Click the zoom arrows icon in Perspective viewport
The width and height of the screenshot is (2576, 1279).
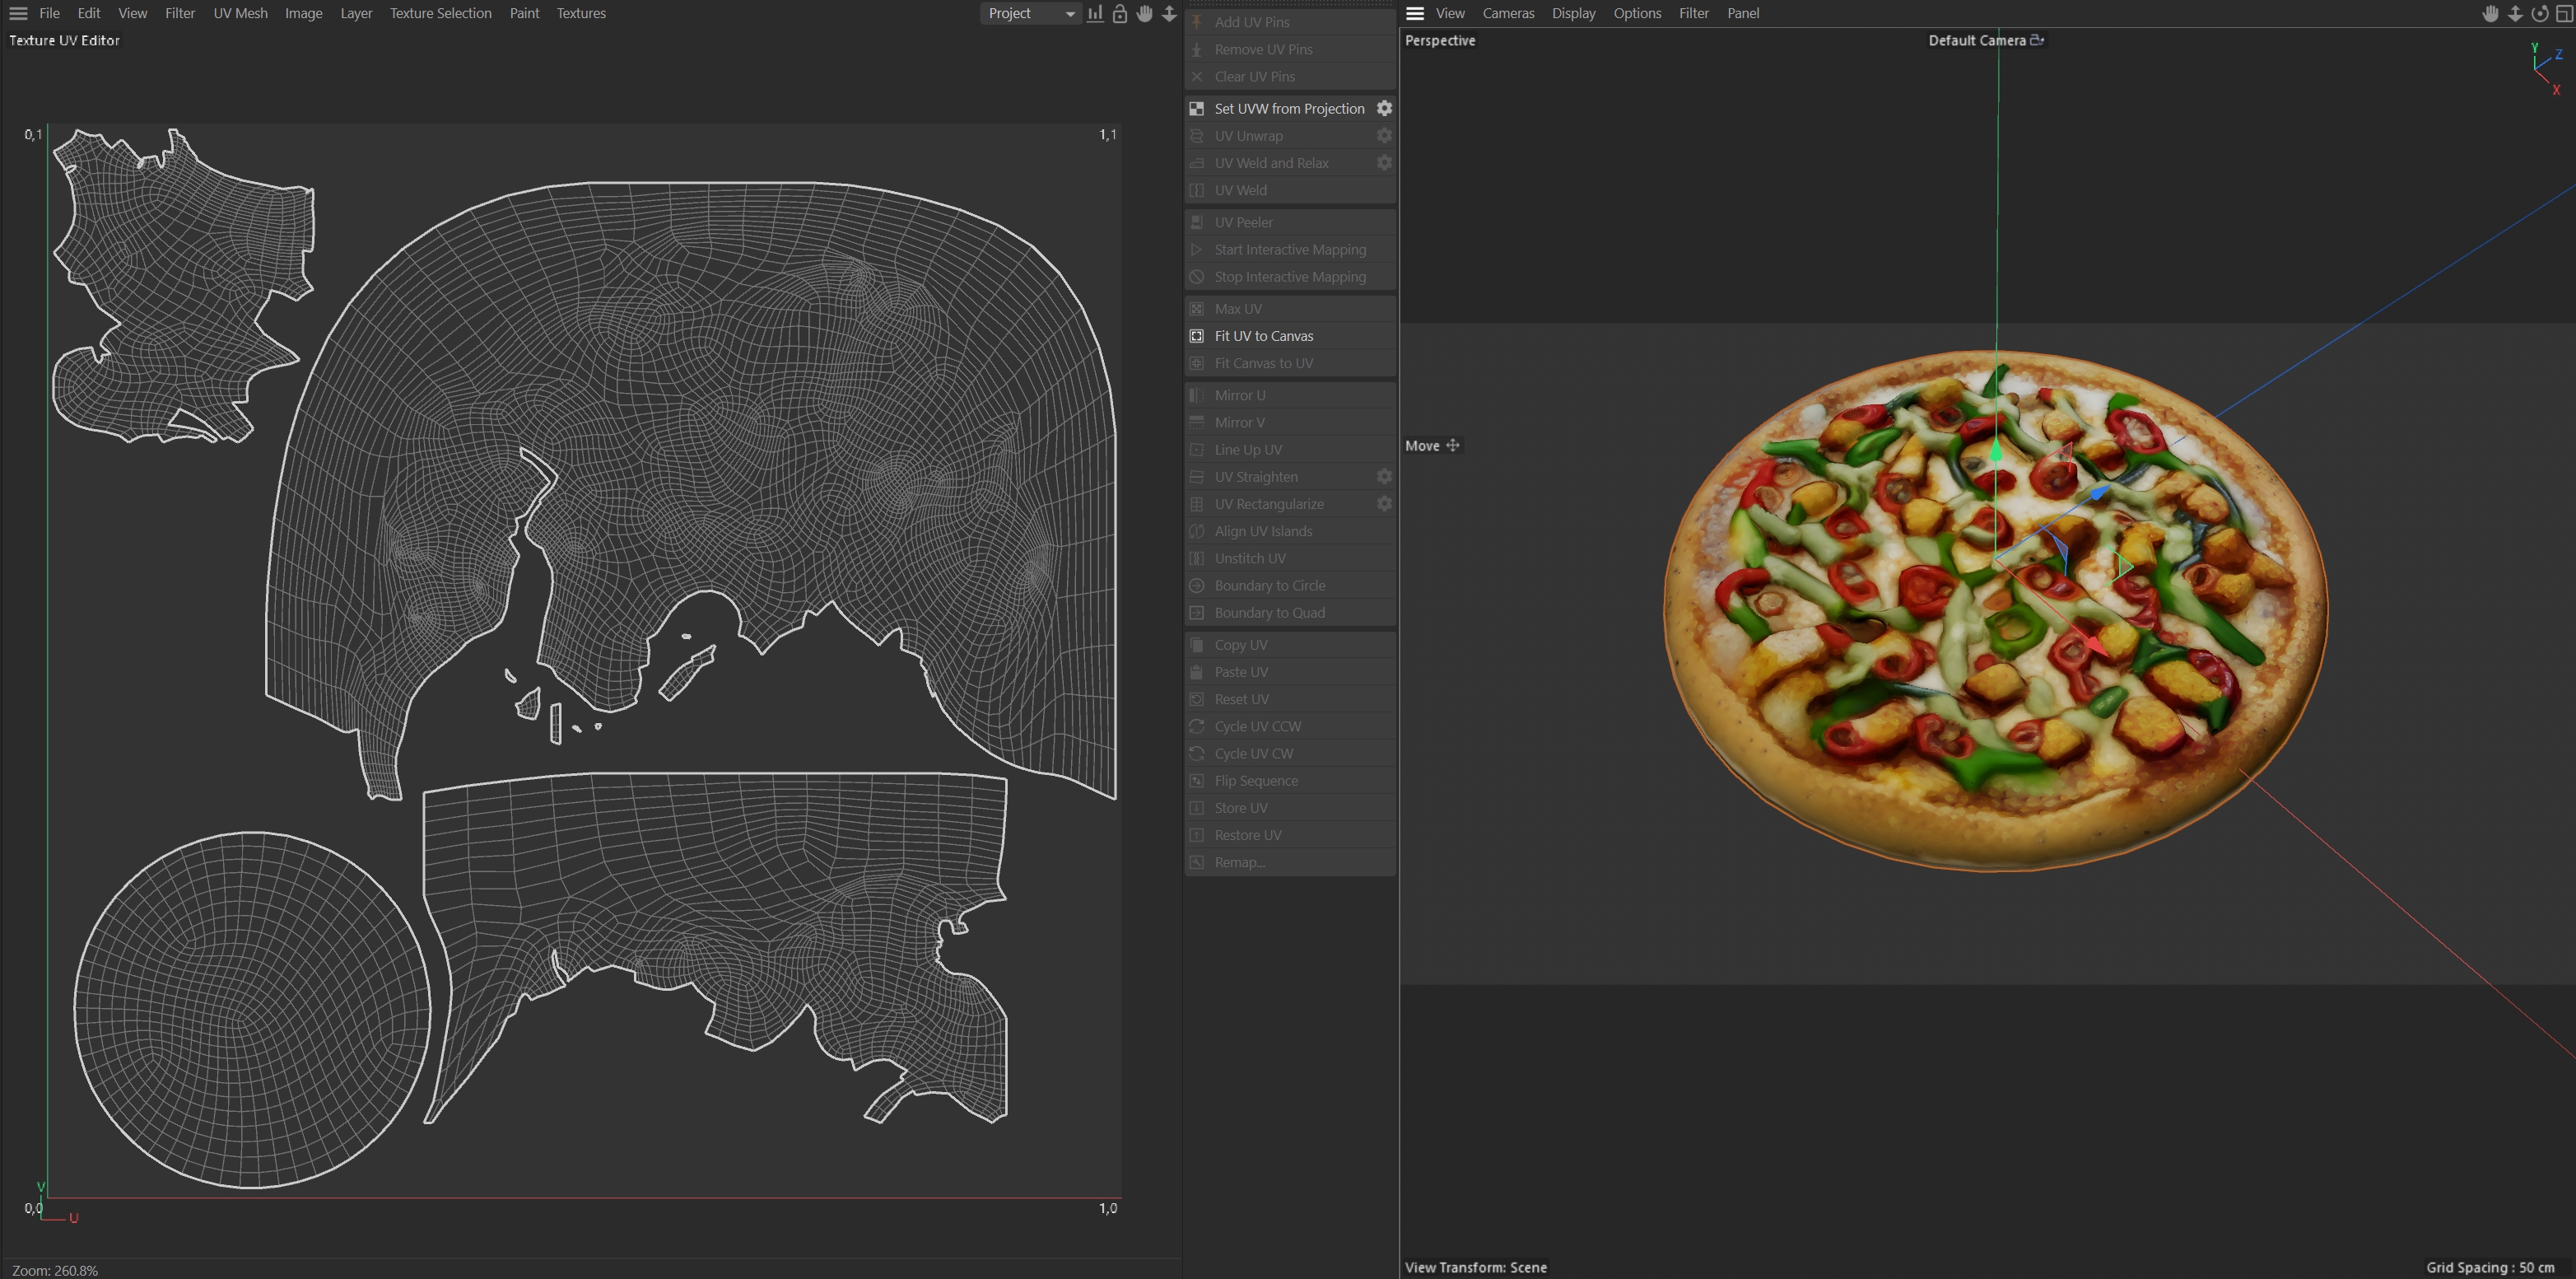coord(2515,13)
